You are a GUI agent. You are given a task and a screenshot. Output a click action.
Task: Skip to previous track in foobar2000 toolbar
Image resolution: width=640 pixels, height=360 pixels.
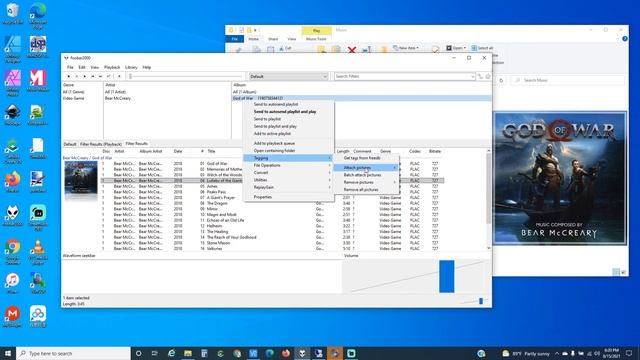click(x=93, y=76)
